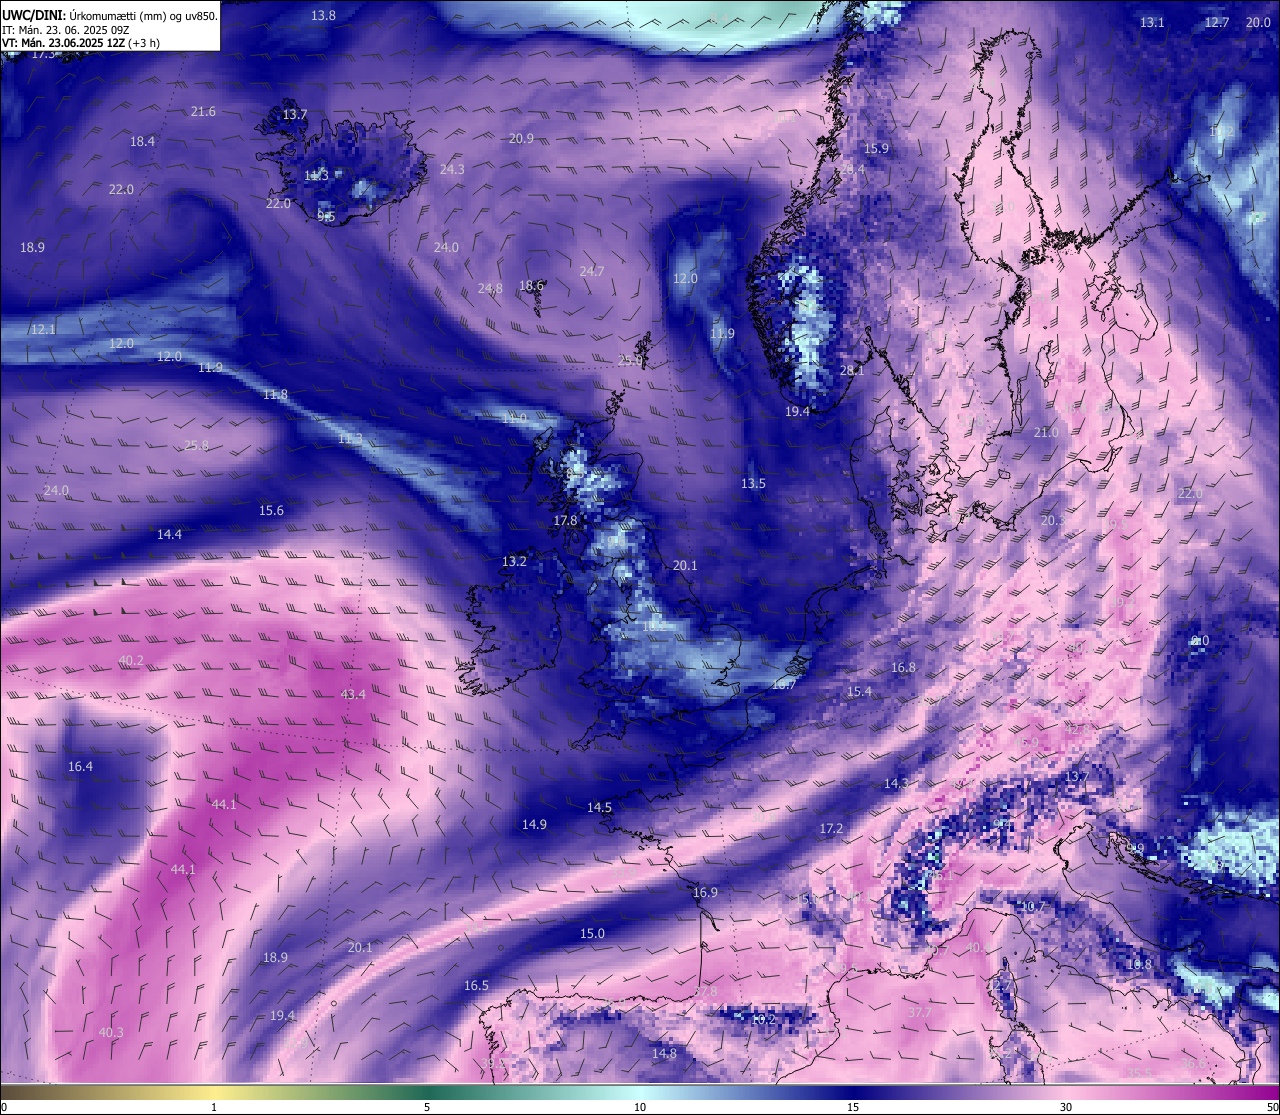The width and height of the screenshot is (1280, 1115).
Task: Click the value 16.9 over France
Action: point(705,892)
